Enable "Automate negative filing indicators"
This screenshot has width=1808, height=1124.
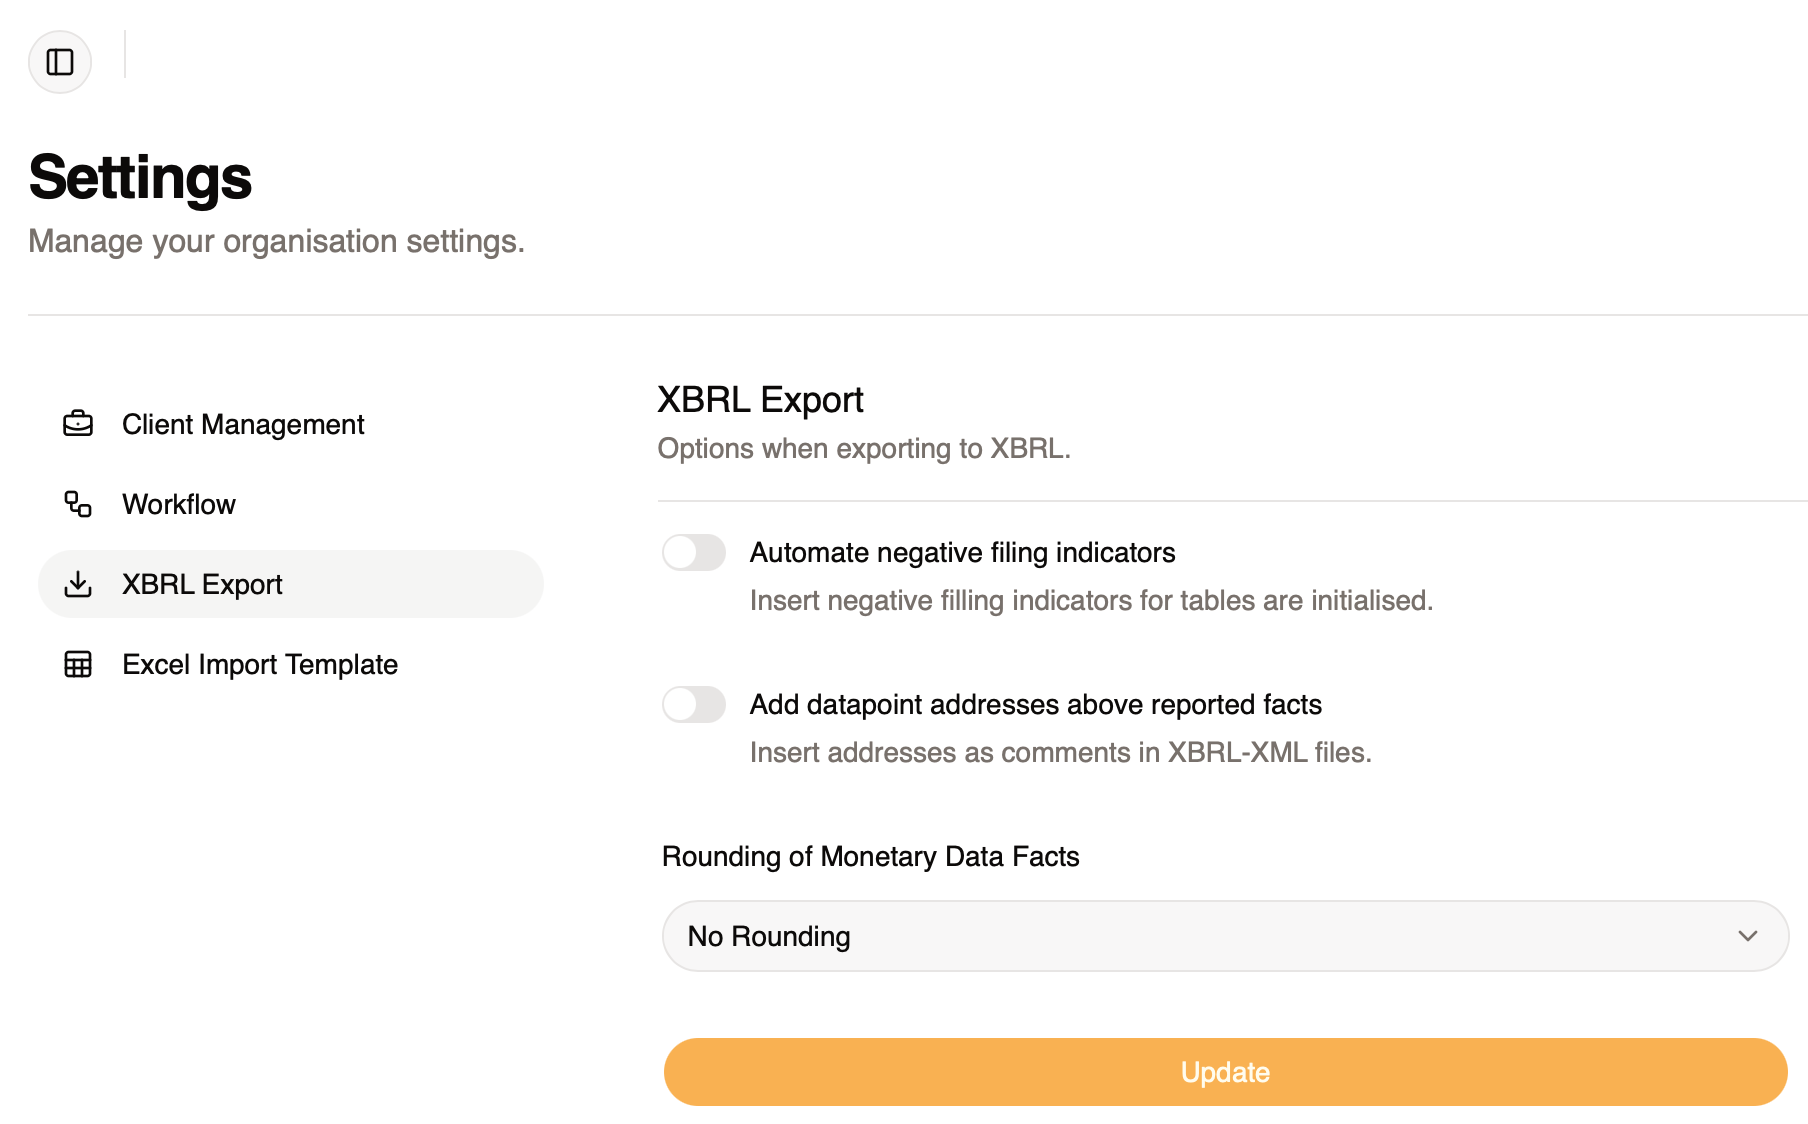[694, 552]
